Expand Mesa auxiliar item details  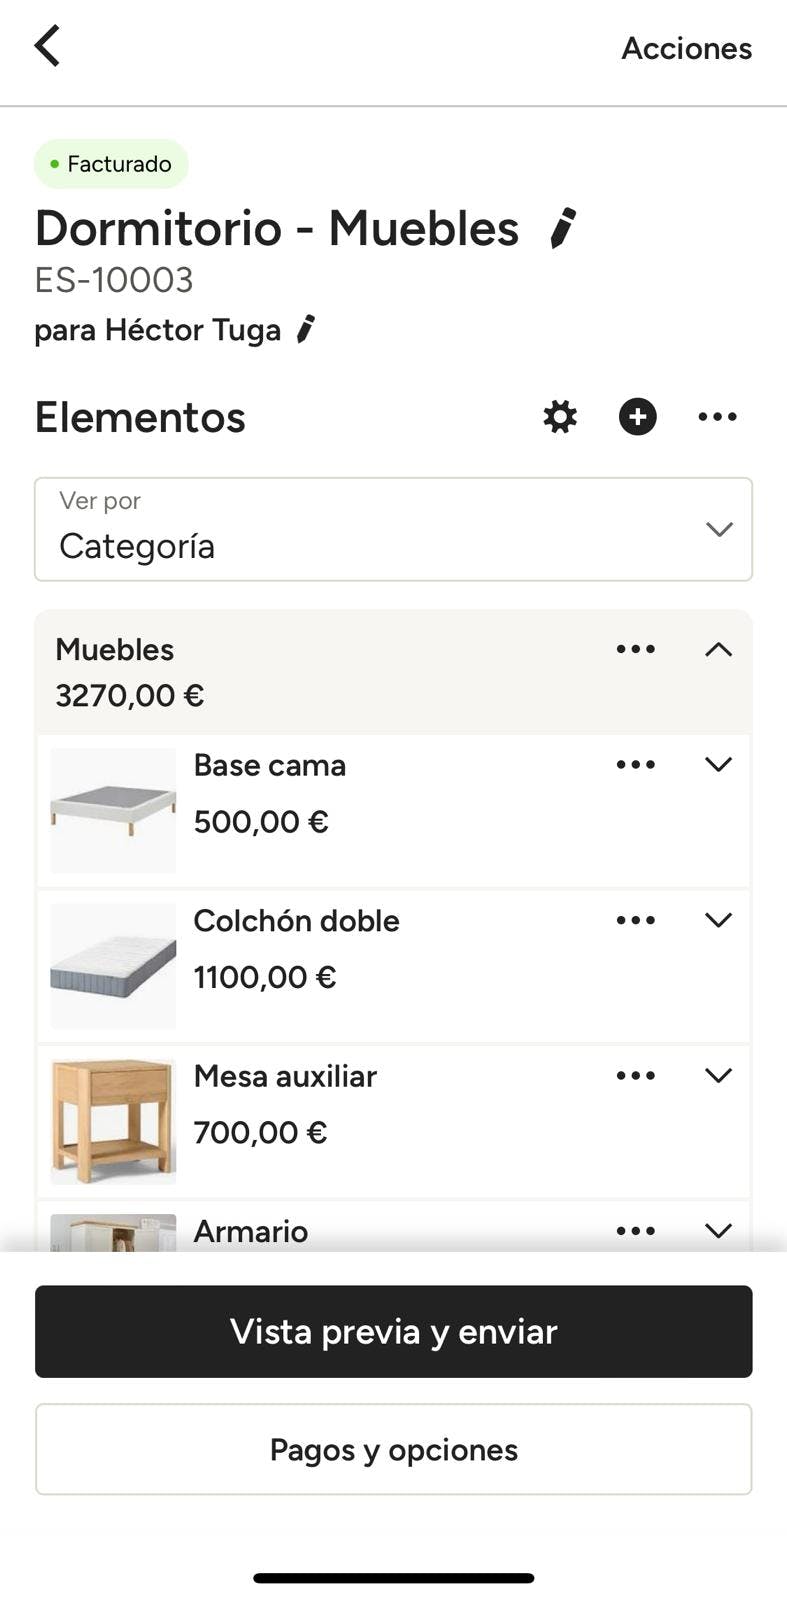point(718,1076)
